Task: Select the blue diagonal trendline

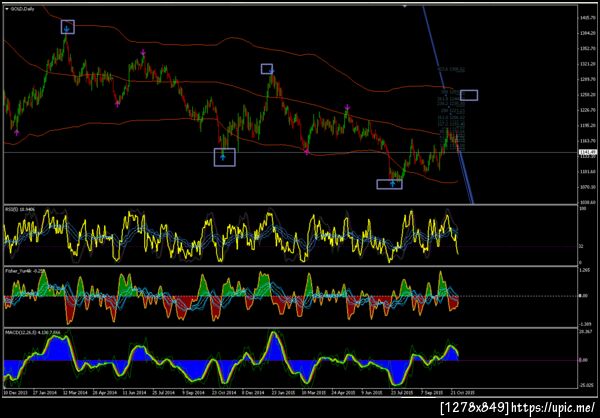Action: pyautogui.click(x=448, y=103)
